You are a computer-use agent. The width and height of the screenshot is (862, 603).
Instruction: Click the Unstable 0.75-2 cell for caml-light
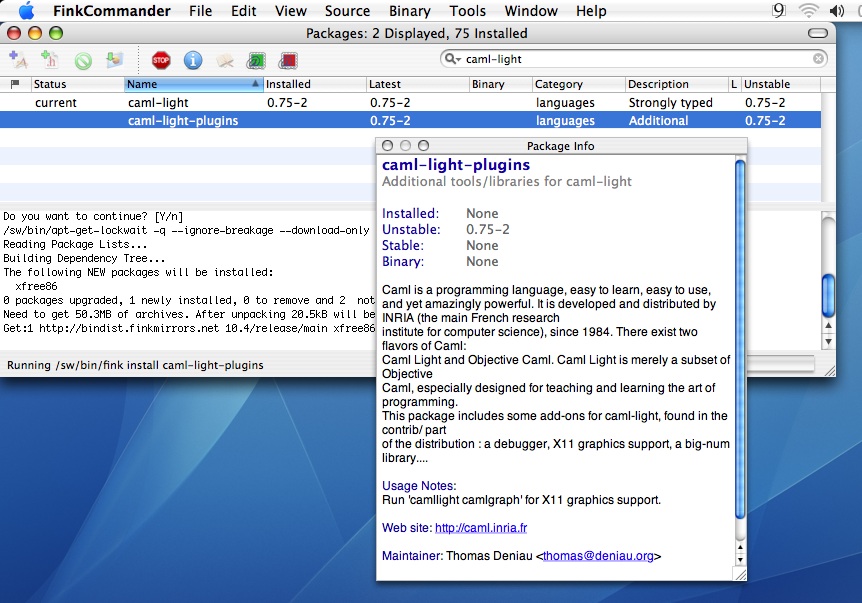click(765, 103)
